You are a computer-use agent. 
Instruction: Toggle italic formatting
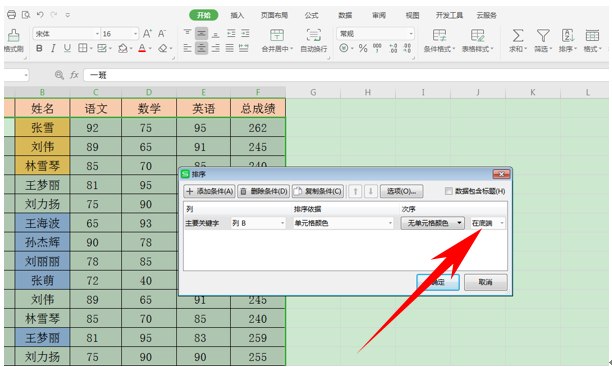coord(53,48)
